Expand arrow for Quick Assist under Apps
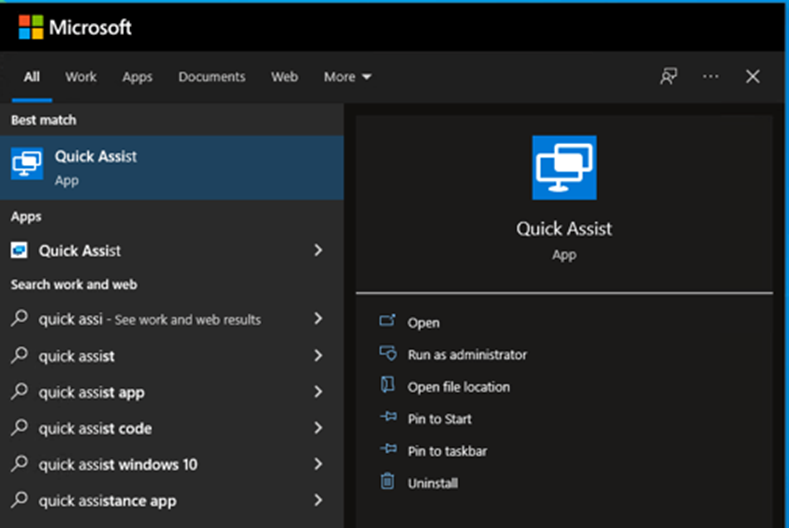The width and height of the screenshot is (789, 528). [x=318, y=251]
